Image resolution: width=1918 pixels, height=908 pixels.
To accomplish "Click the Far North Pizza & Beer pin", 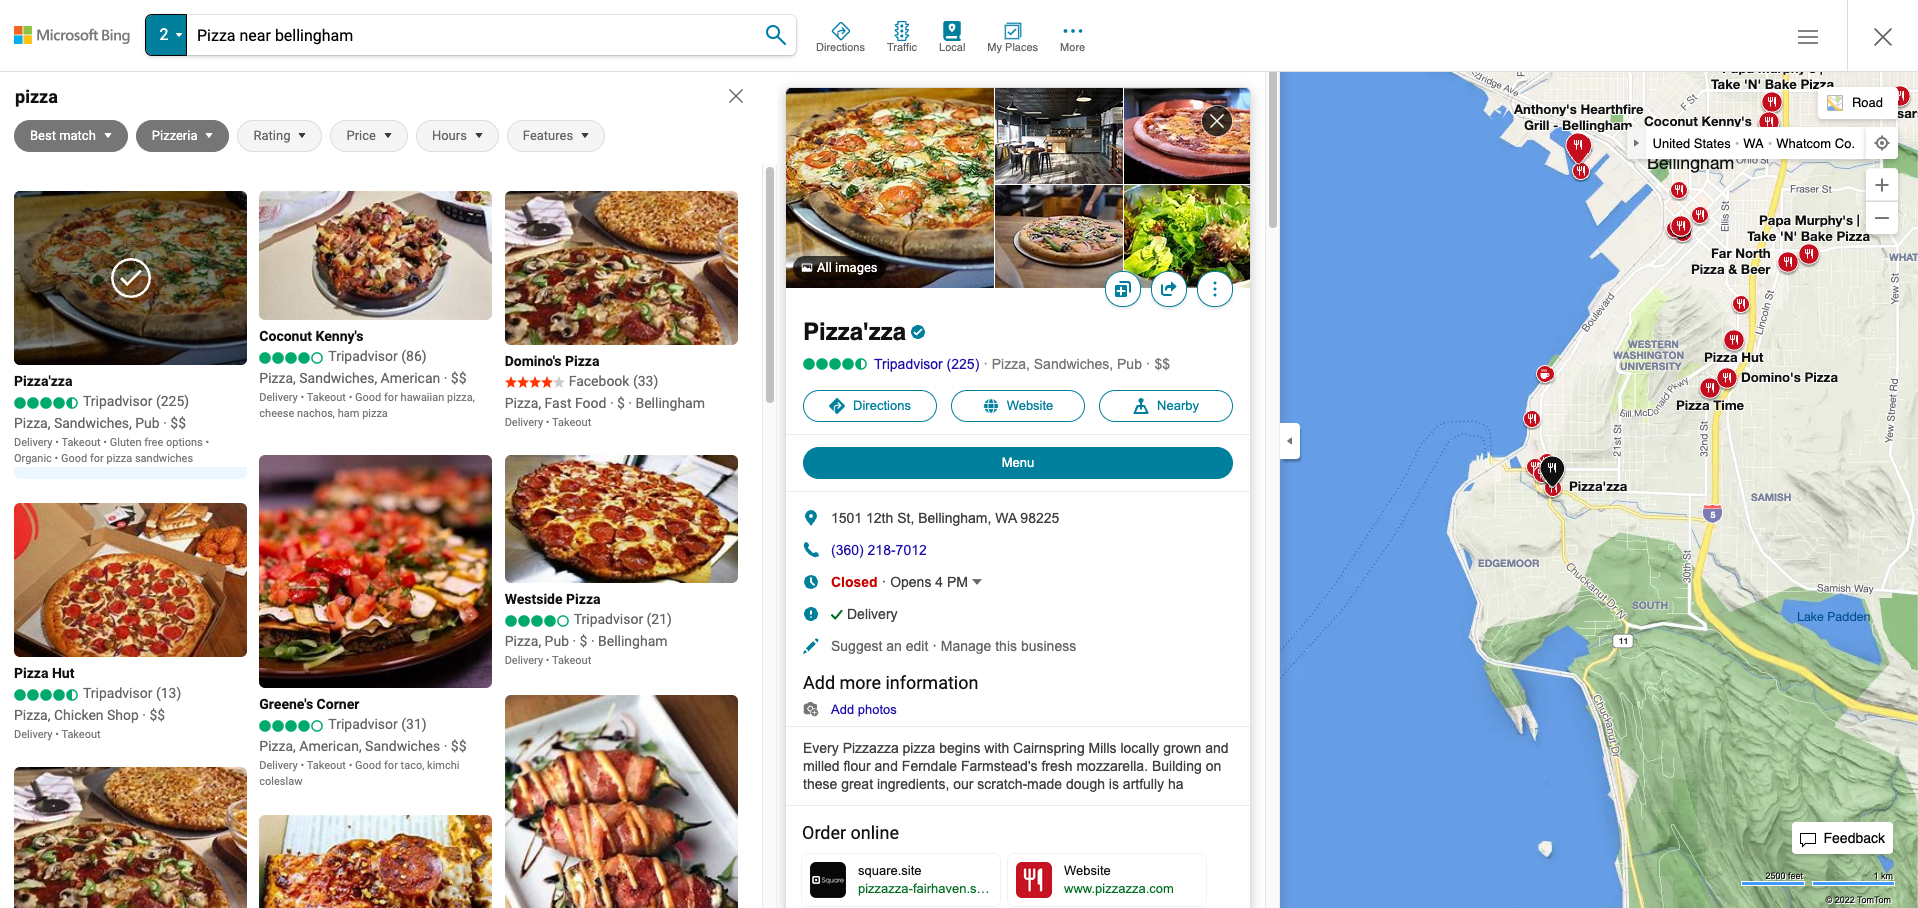I will point(1787,262).
